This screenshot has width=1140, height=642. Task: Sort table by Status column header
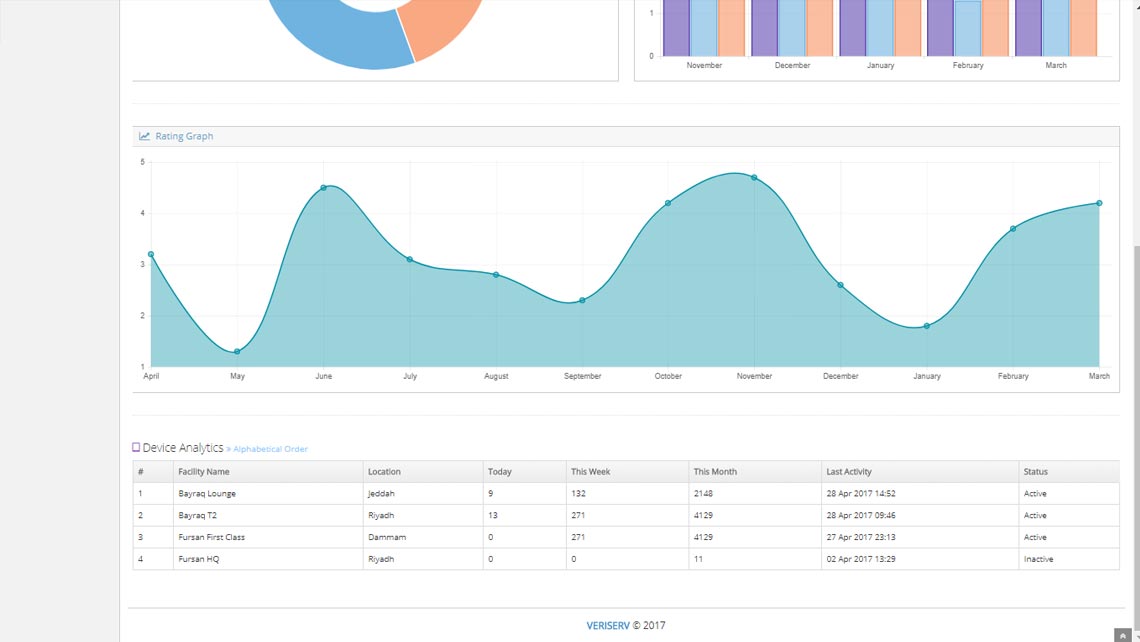point(1036,472)
